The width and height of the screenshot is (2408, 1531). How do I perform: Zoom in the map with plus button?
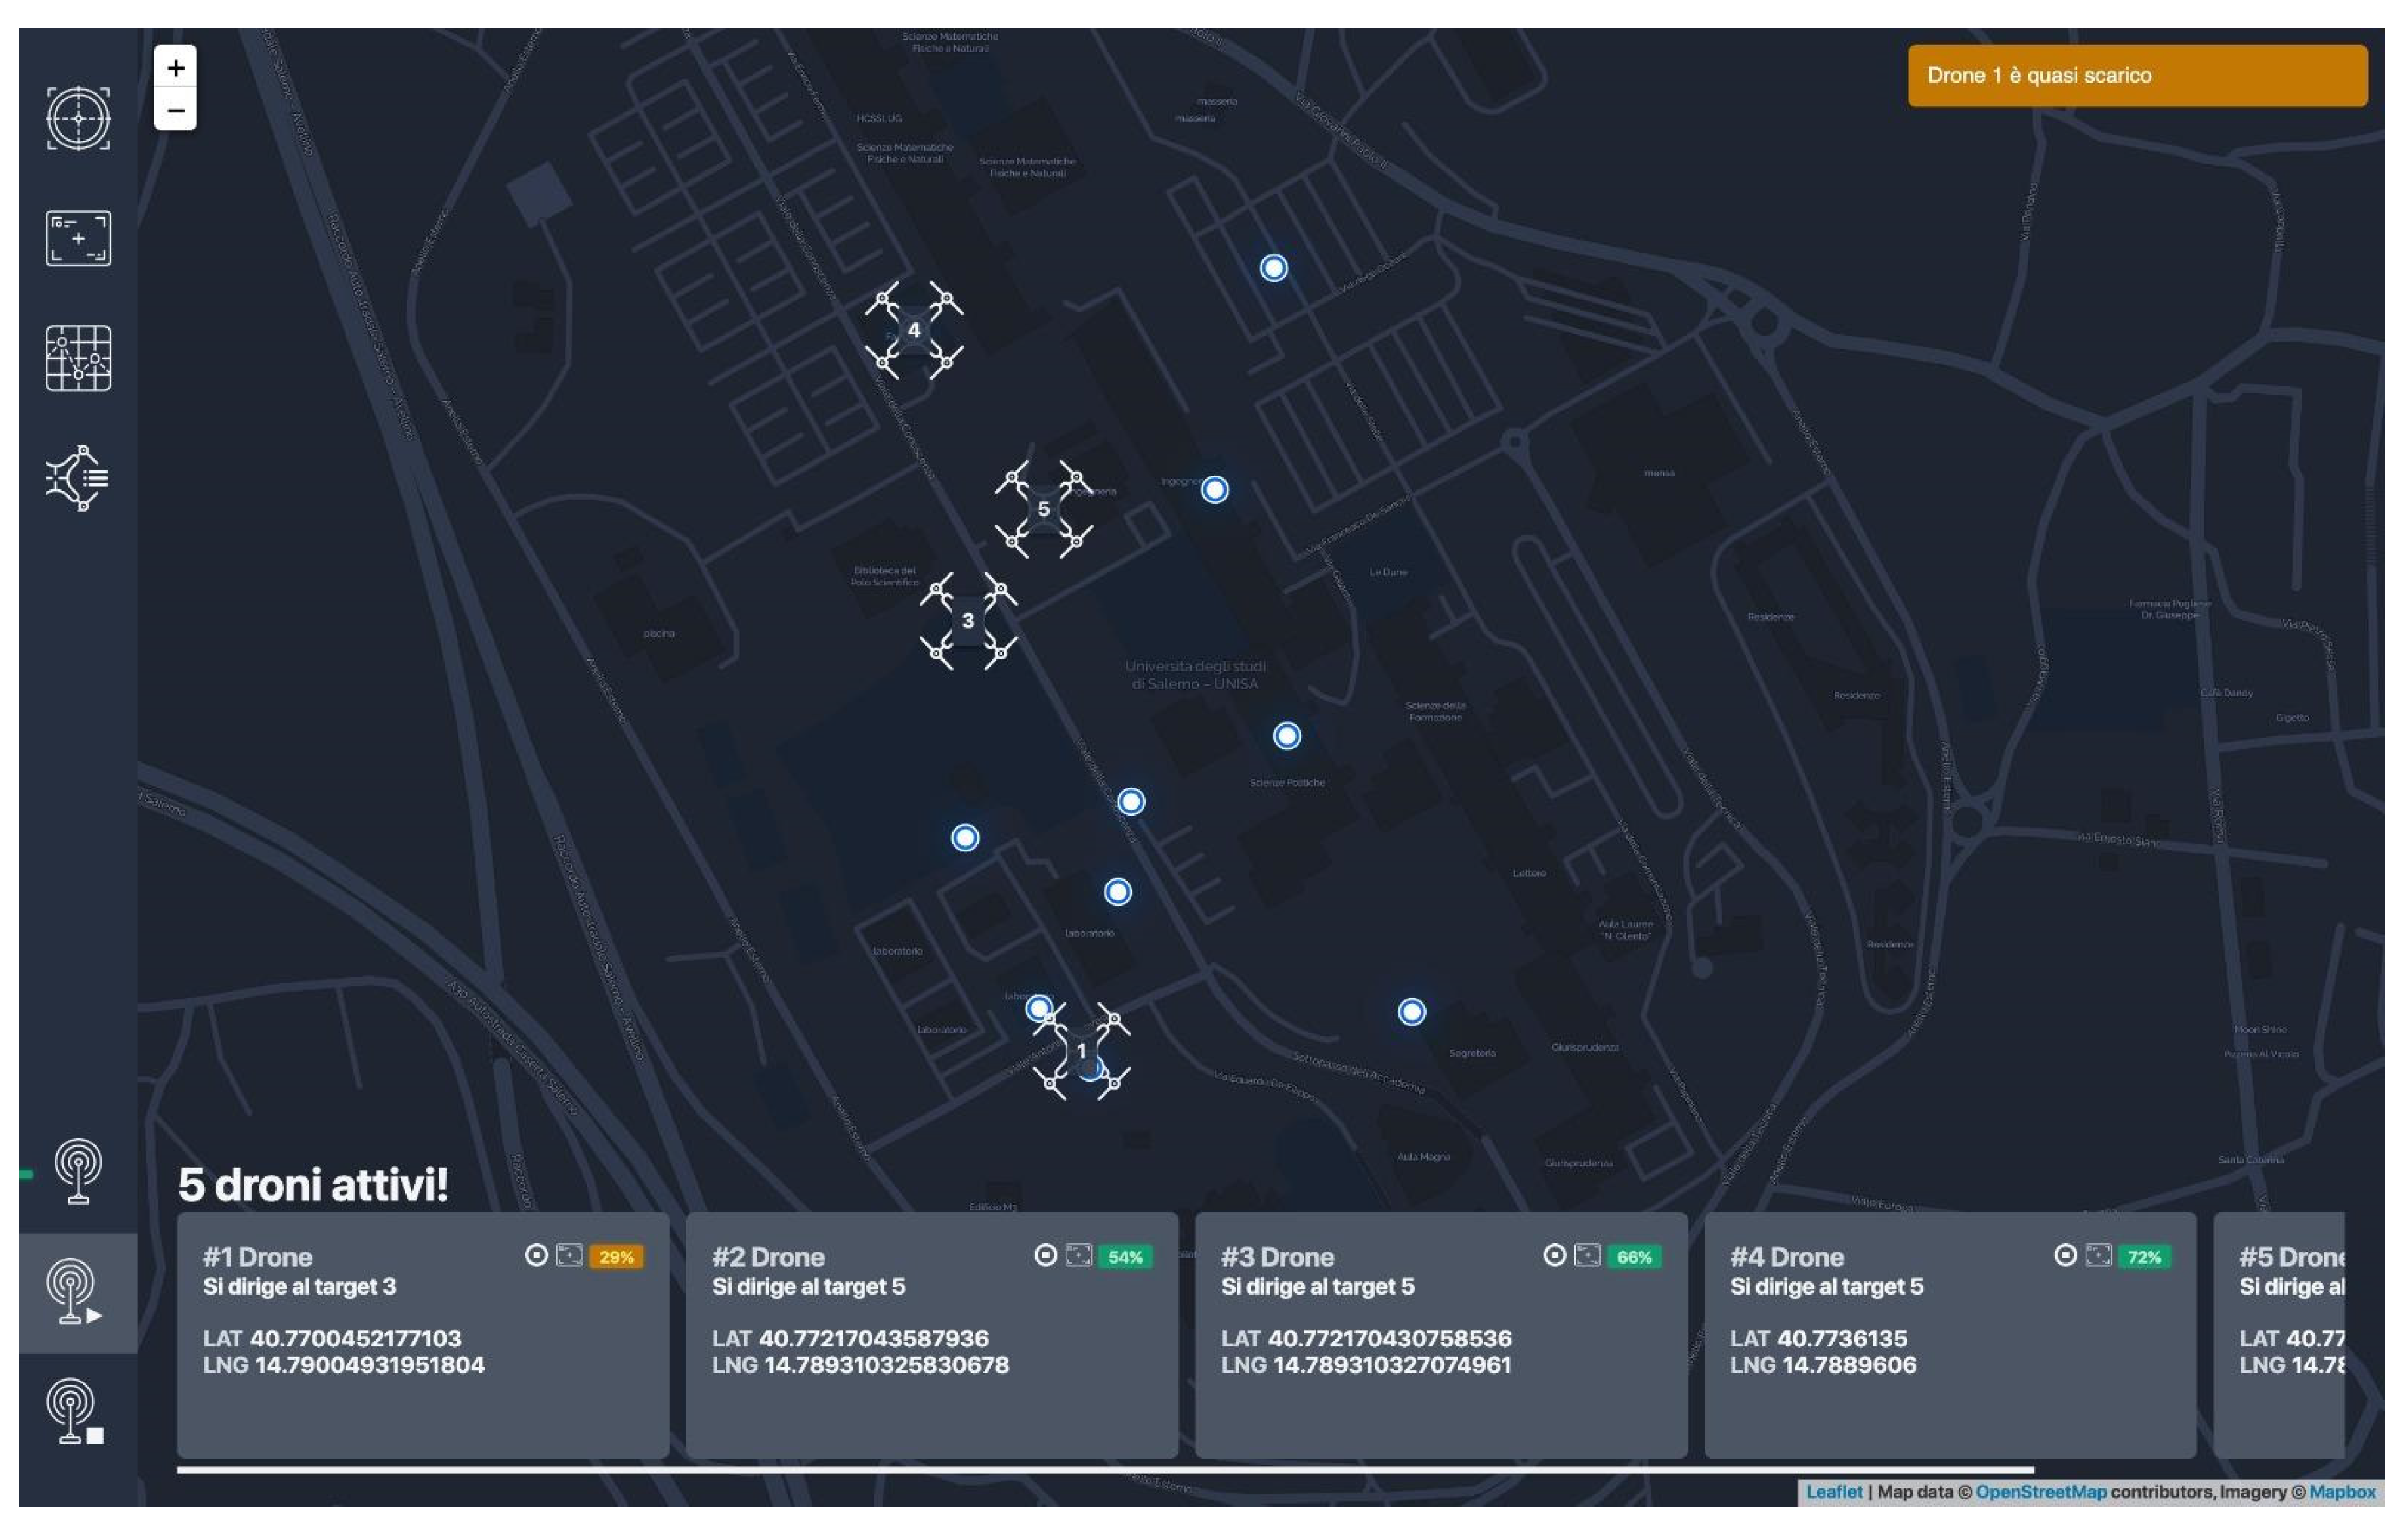[x=175, y=68]
